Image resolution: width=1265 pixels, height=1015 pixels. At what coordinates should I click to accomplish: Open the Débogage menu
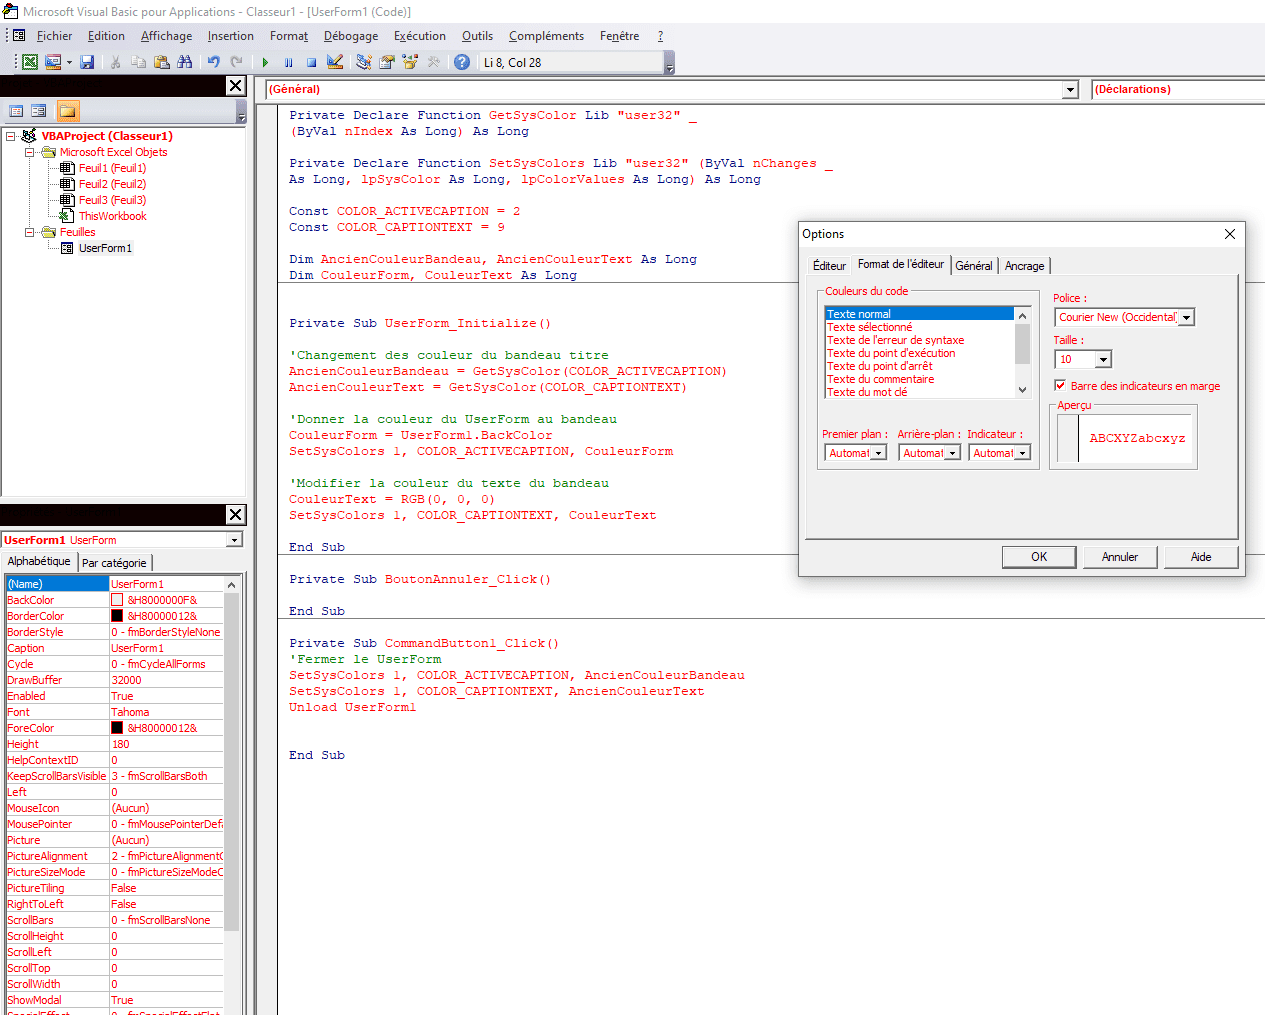point(350,36)
